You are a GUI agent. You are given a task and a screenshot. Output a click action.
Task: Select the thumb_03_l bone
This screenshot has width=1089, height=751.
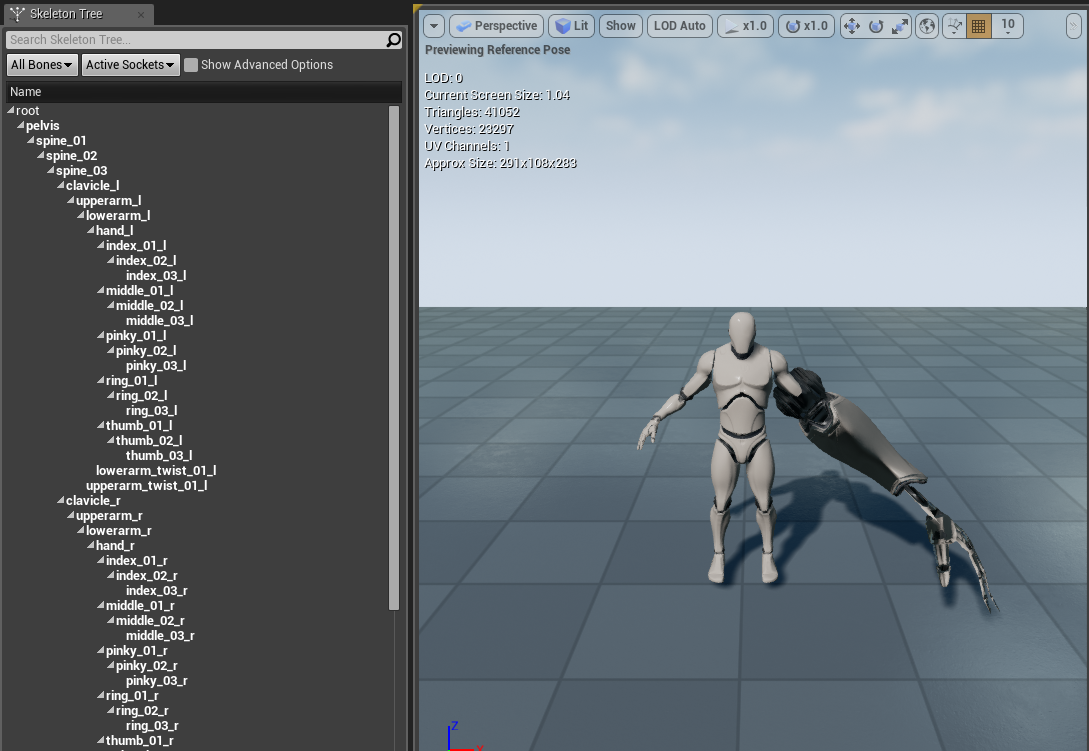pos(159,456)
